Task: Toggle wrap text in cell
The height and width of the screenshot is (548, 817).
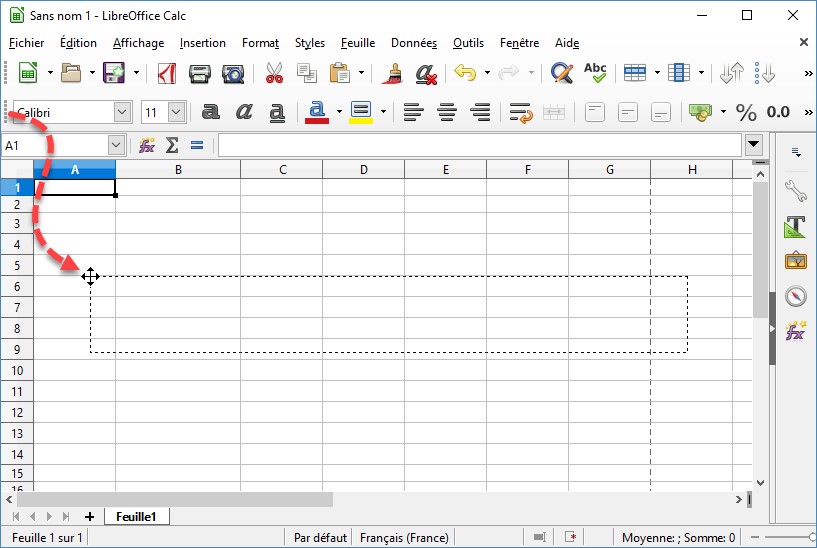Action: pos(520,112)
